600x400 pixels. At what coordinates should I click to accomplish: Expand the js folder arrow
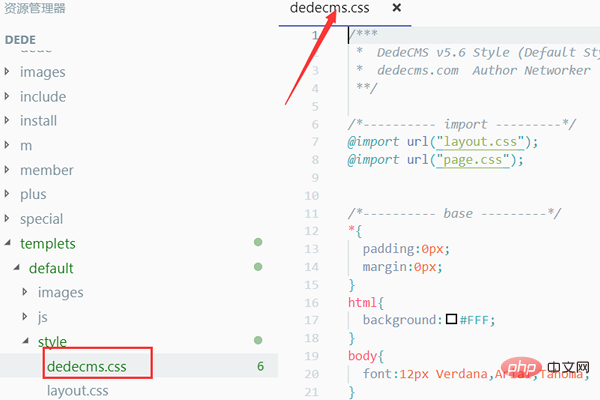[25, 317]
